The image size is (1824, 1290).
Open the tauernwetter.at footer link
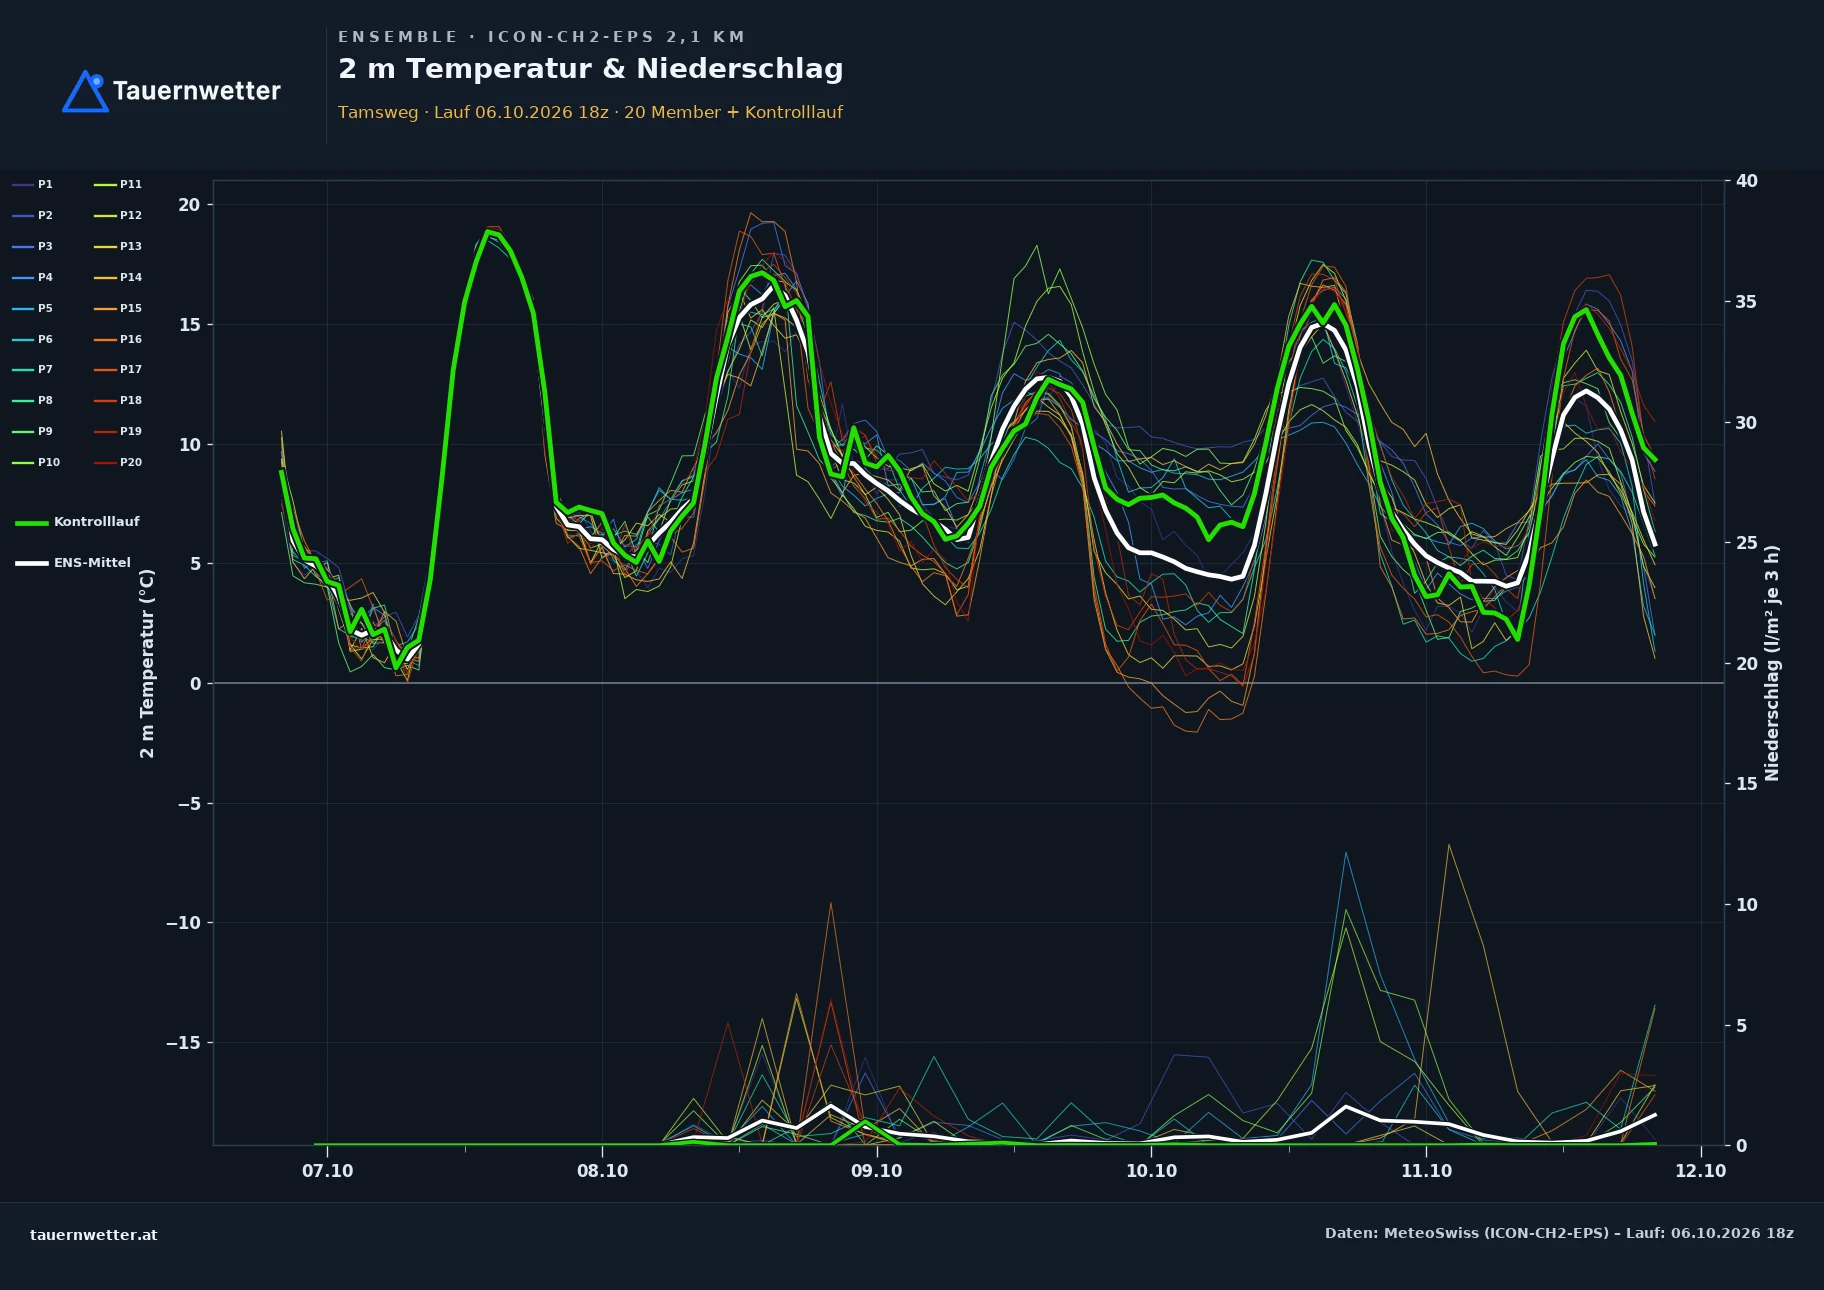pyautogui.click(x=93, y=1235)
